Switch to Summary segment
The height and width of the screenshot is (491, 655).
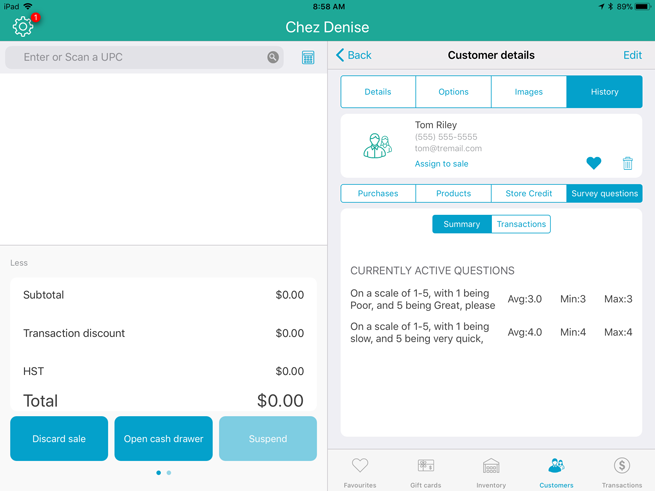click(x=462, y=224)
